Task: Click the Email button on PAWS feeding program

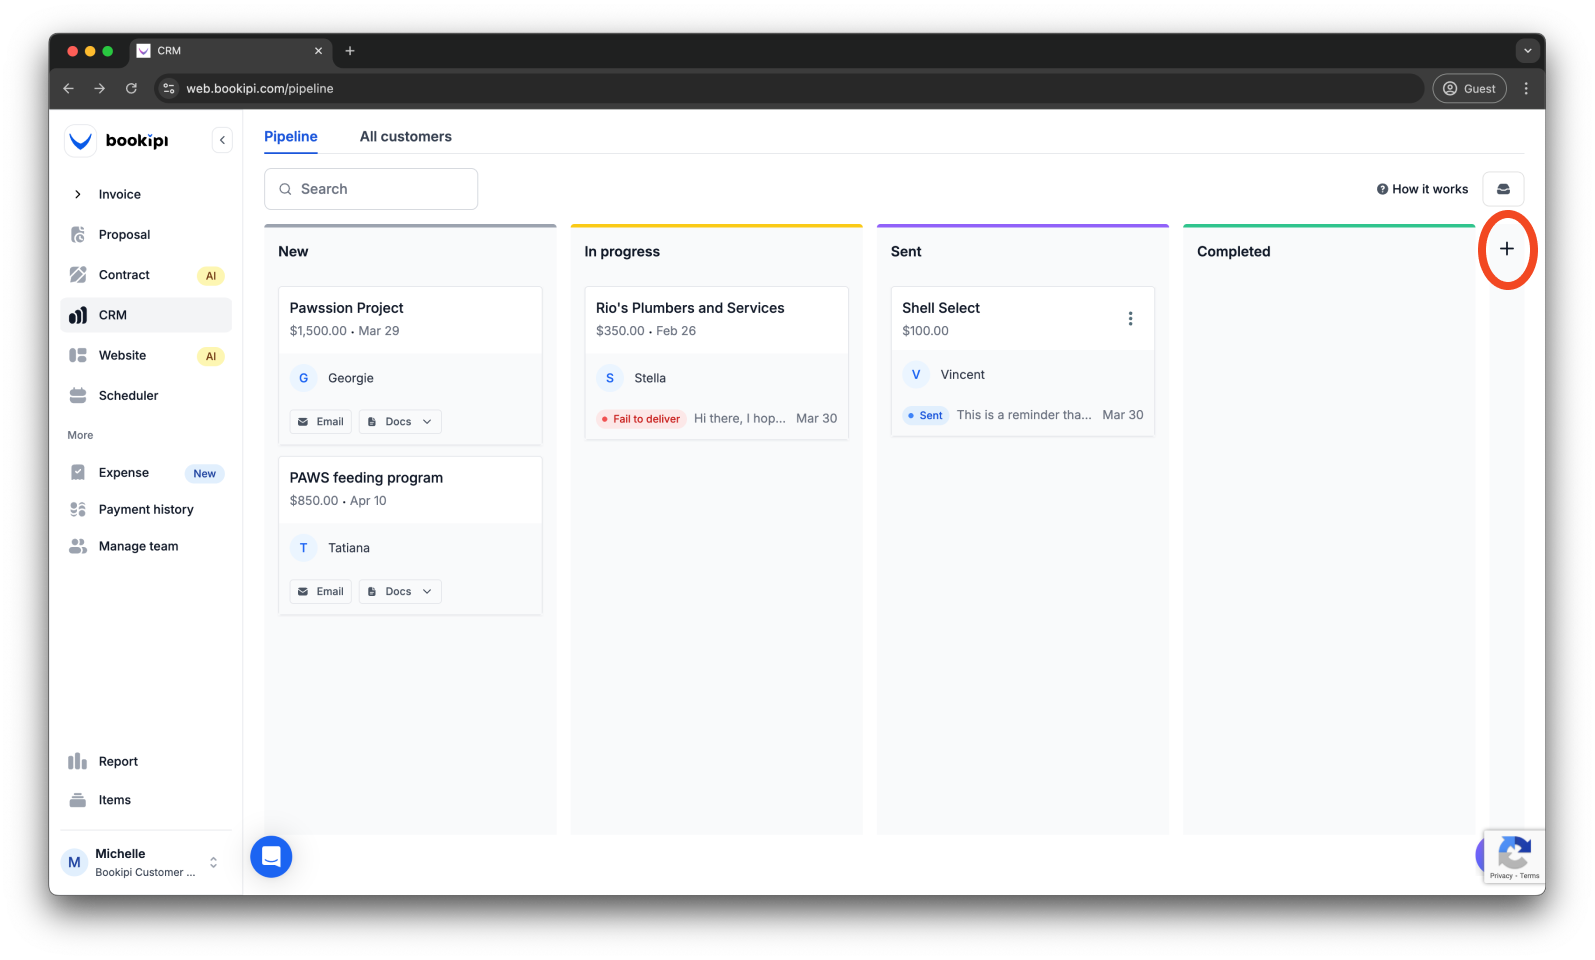Action: tap(321, 592)
